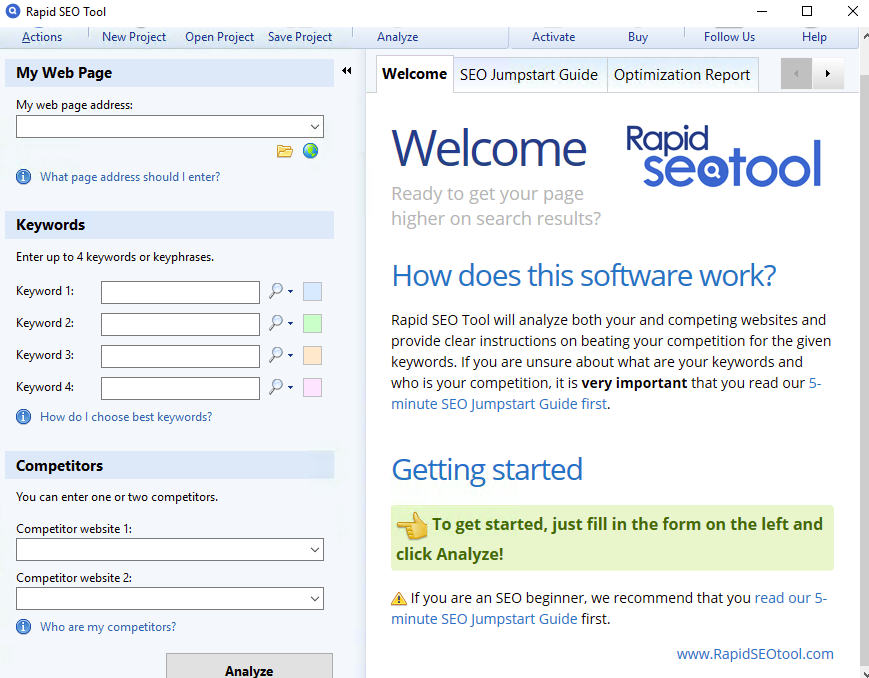Click the 'Getting started' heading
The width and height of the screenshot is (869, 678).
click(487, 470)
